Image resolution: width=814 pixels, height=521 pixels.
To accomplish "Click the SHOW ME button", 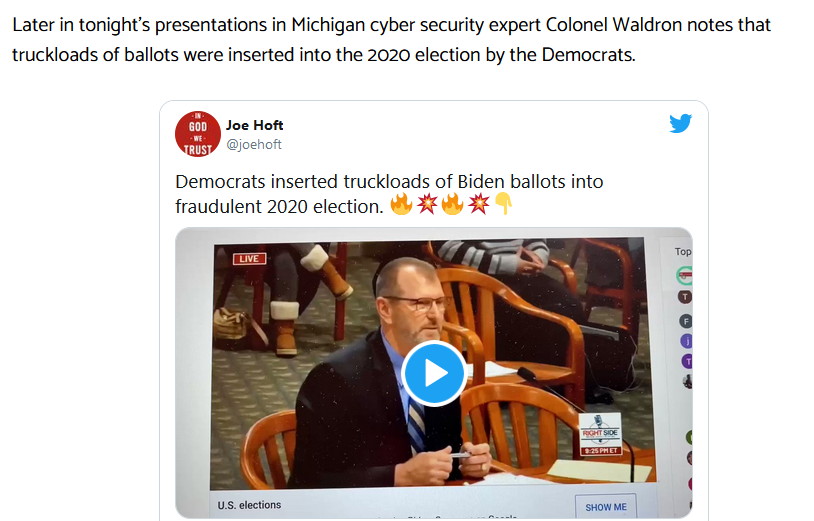I will coord(606,507).
